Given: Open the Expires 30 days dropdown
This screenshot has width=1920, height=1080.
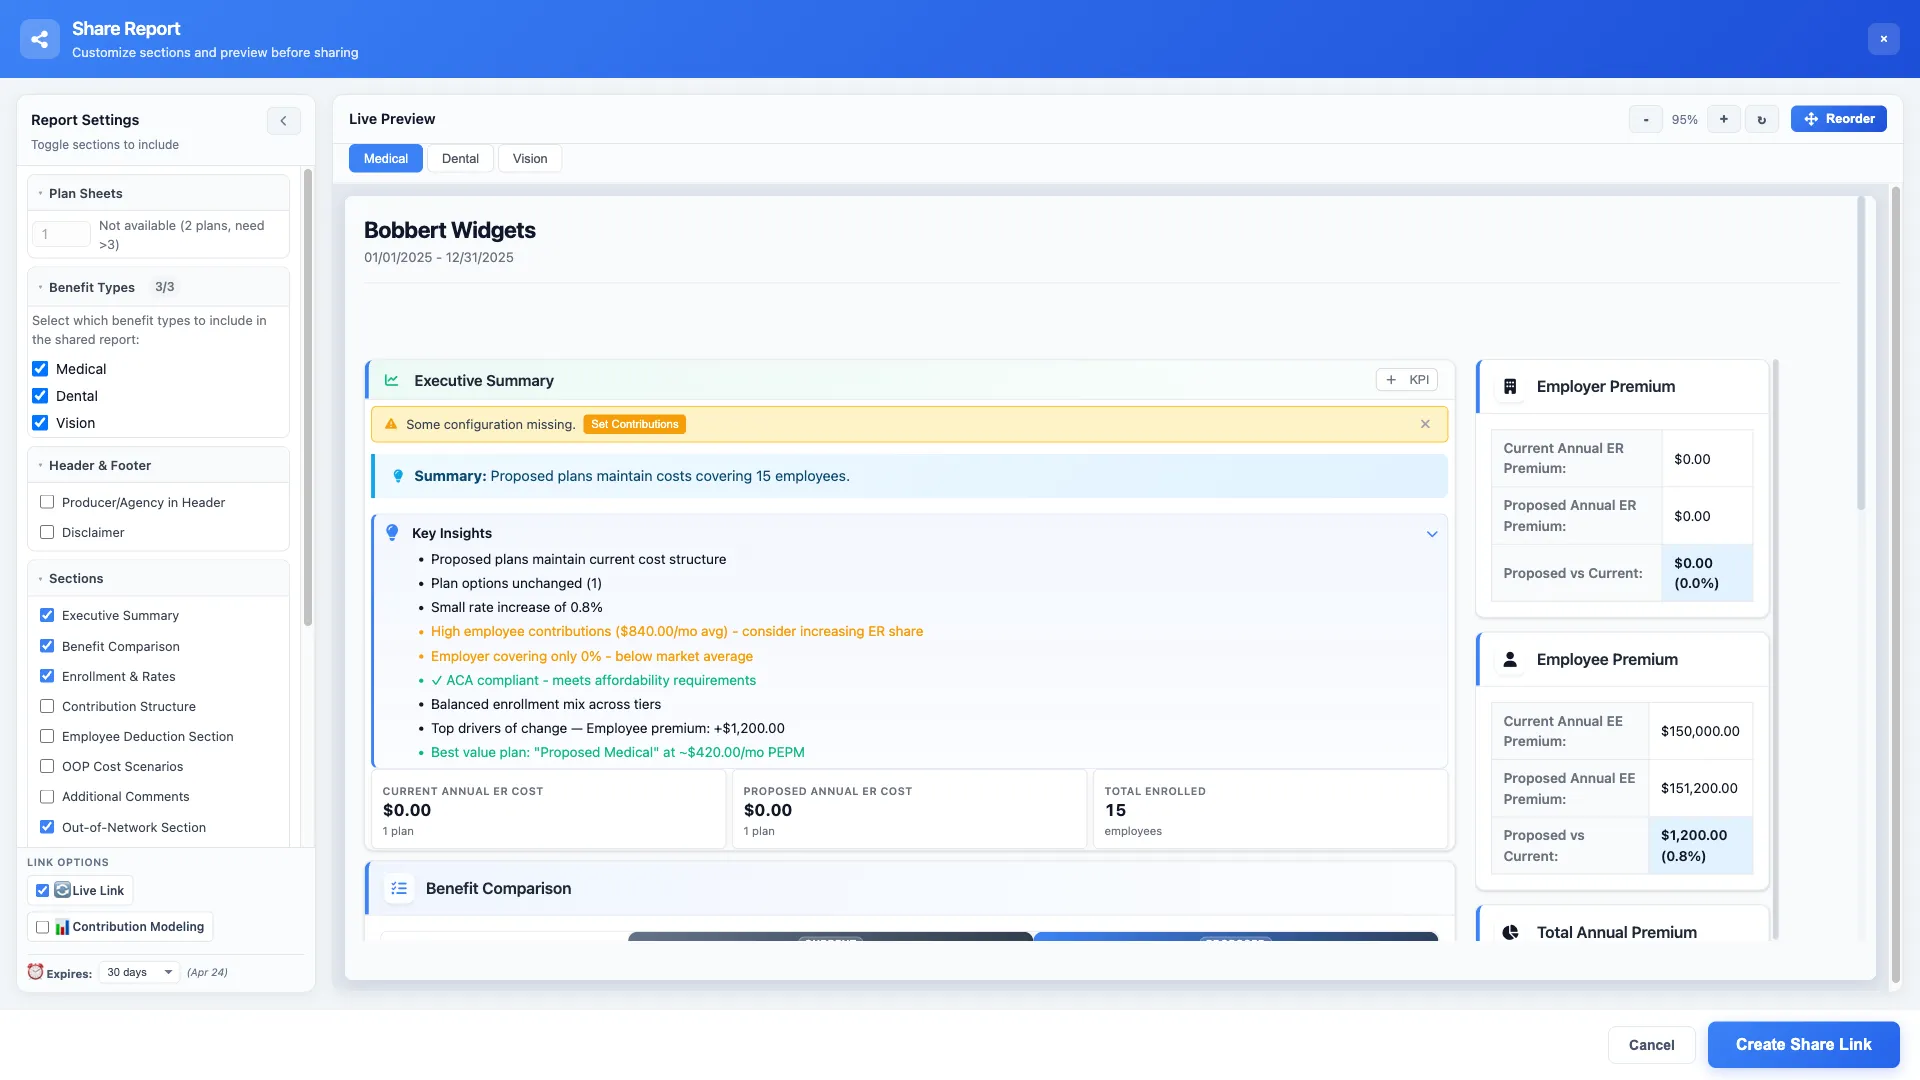Looking at the screenshot, I should (x=138, y=972).
